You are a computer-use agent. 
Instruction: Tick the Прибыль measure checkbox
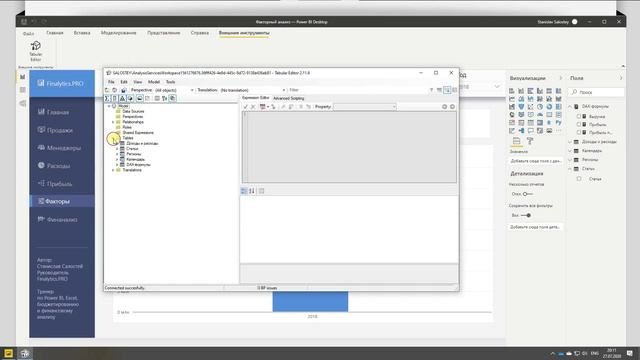pos(579,124)
